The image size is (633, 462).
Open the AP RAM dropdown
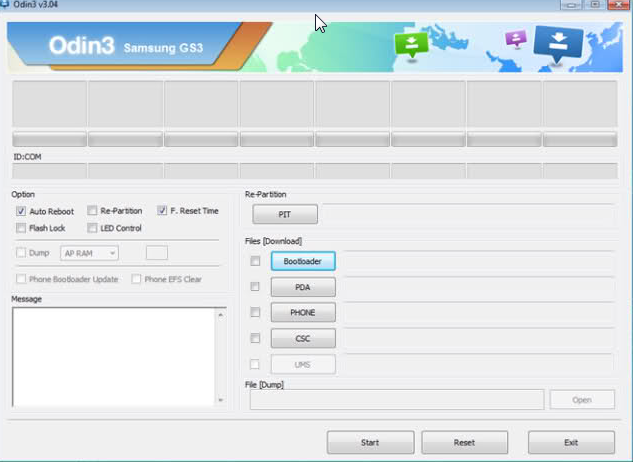(89, 253)
